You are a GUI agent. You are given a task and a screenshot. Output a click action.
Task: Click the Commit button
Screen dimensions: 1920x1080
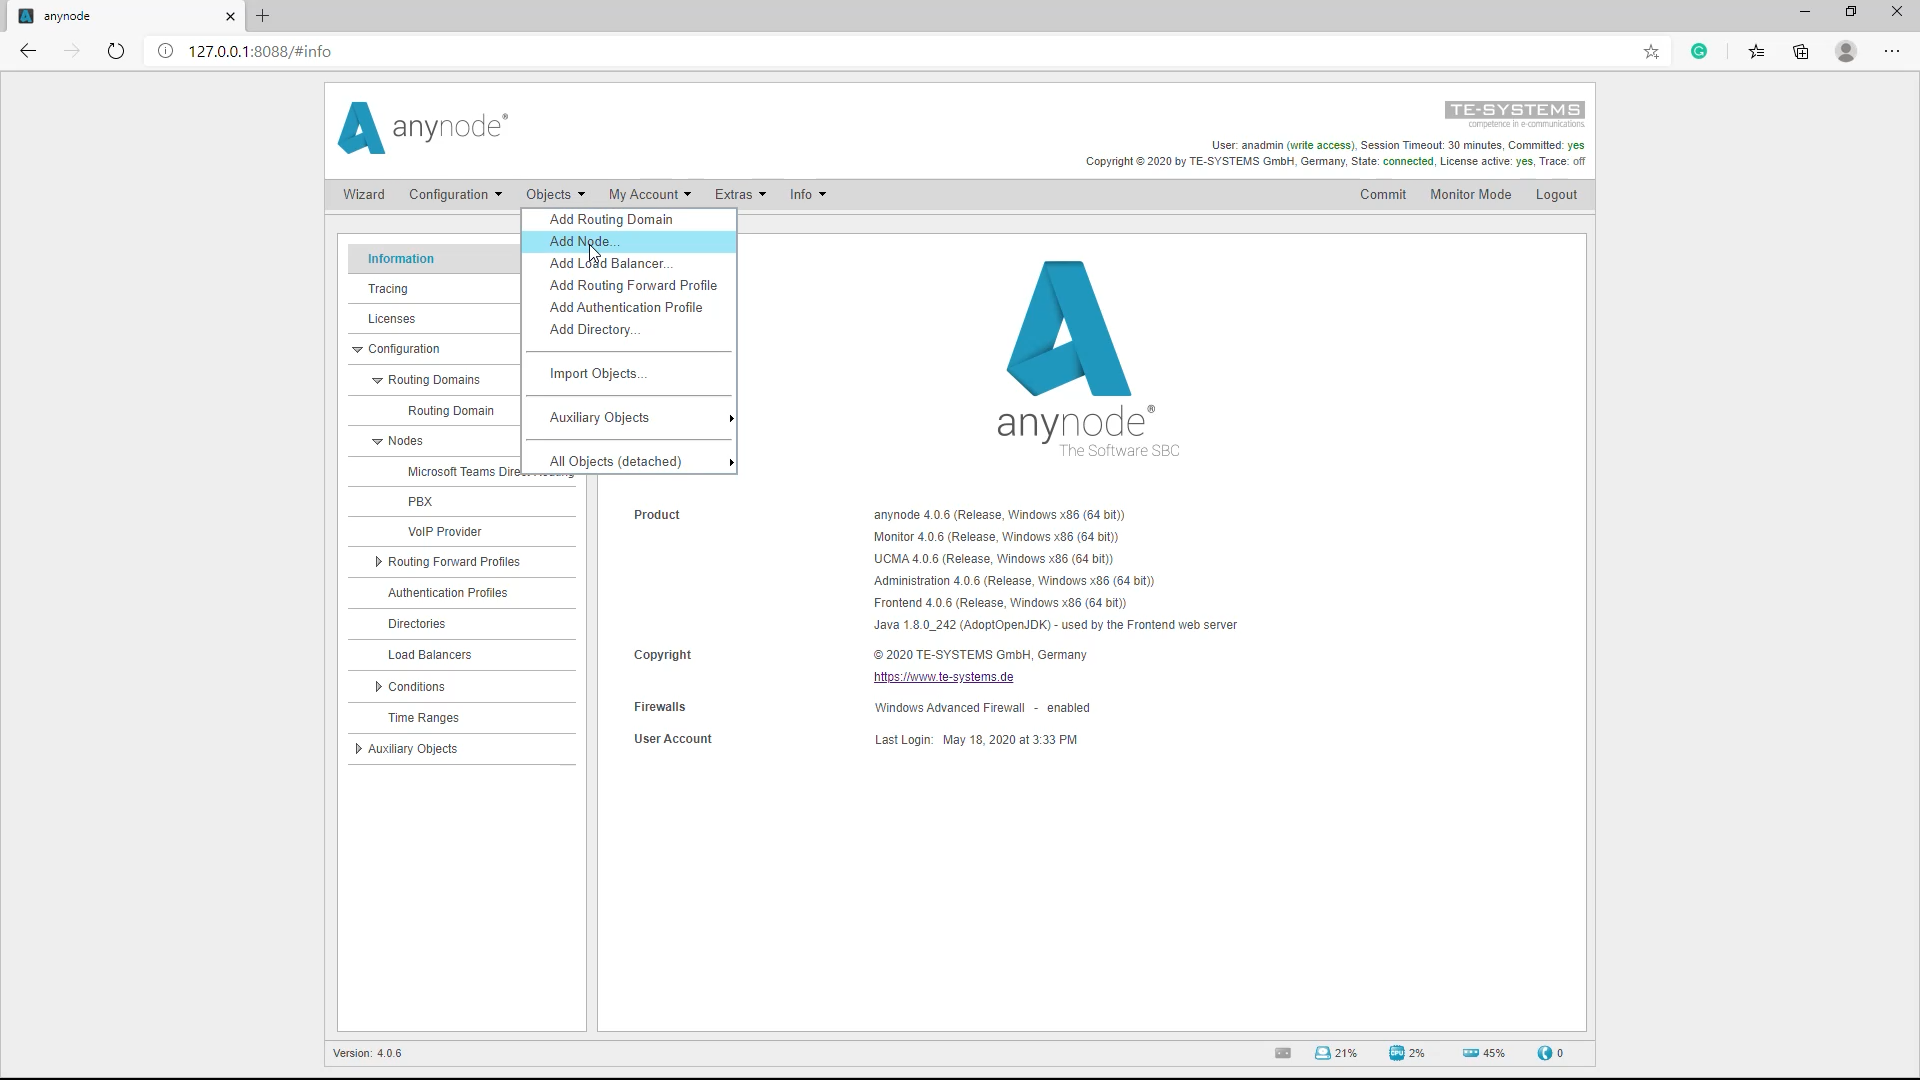pyautogui.click(x=1383, y=194)
